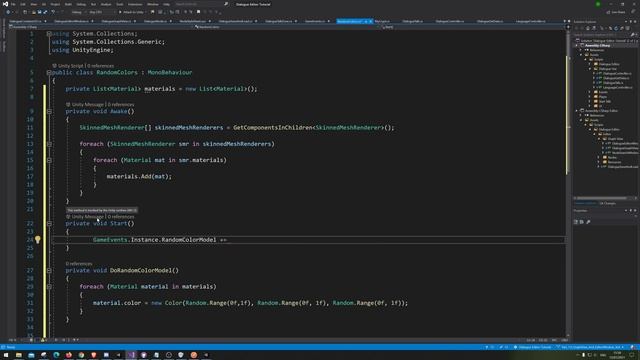The image size is (640, 360).
Task: Select LanguageController.cs in Solution Explorer
Action: (617, 87)
